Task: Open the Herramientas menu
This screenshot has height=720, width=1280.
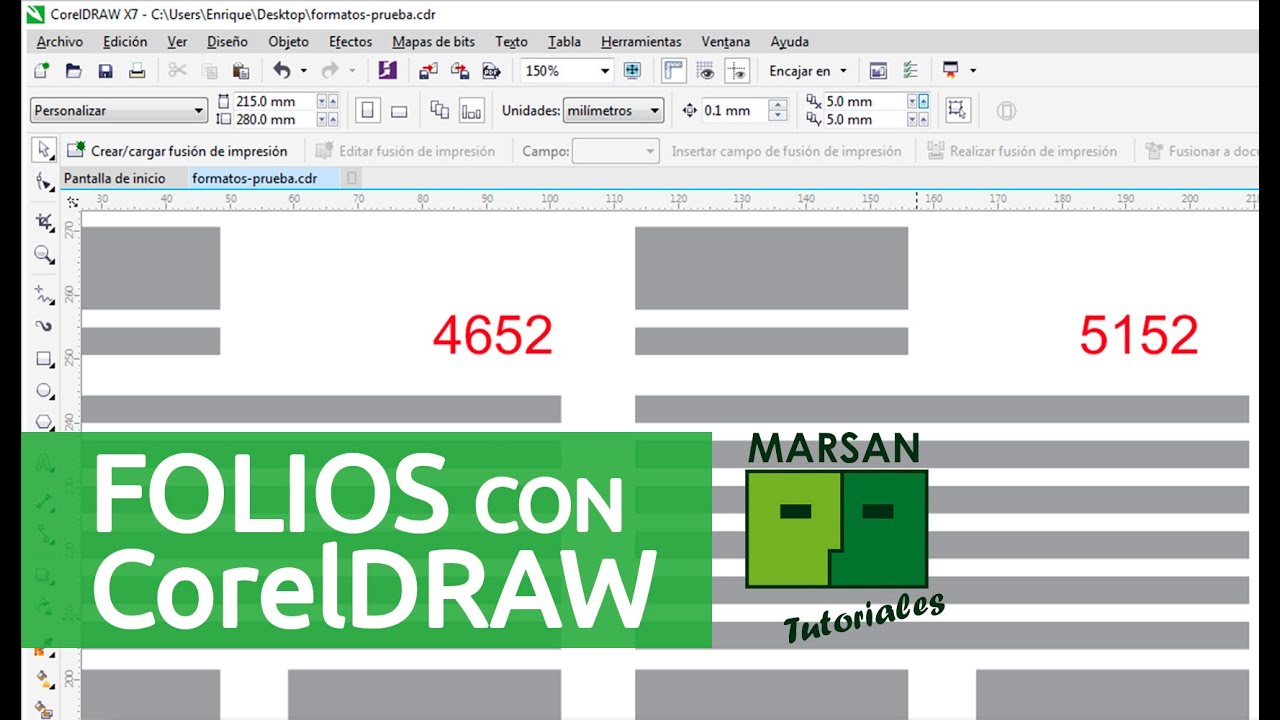Action: point(641,42)
